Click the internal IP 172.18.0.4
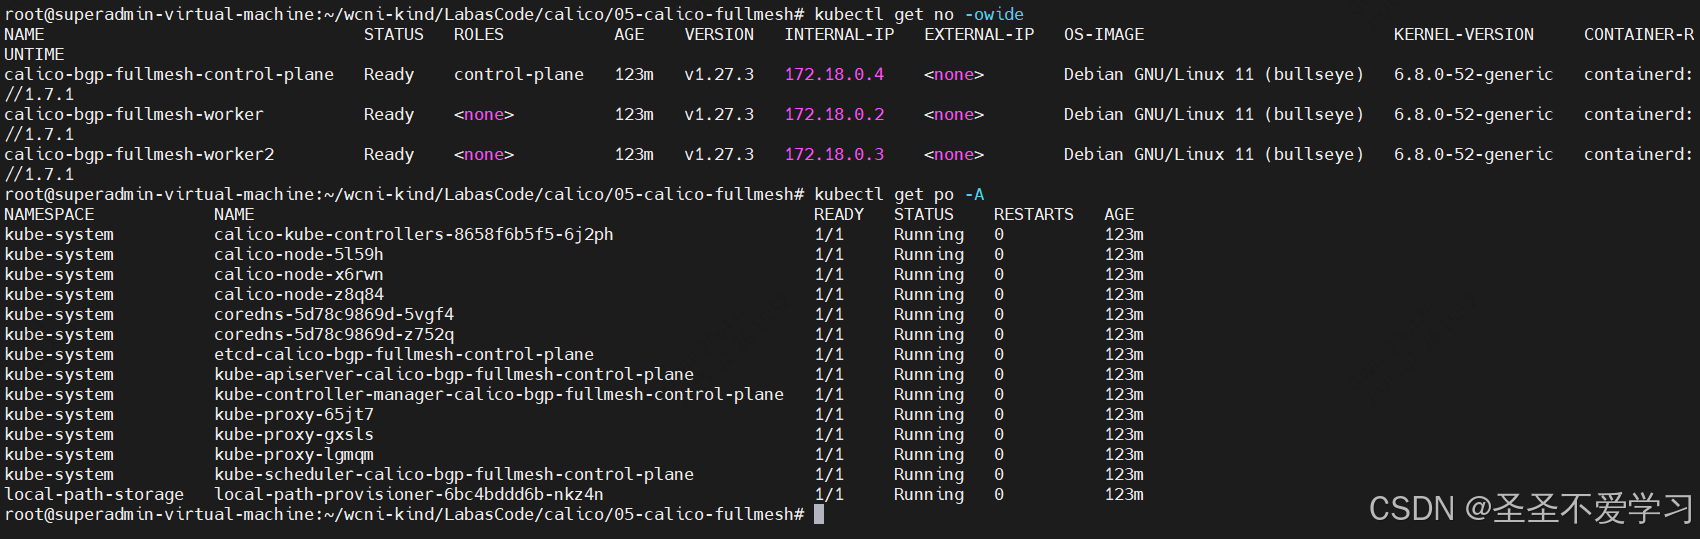This screenshot has height=539, width=1700. 834,75
